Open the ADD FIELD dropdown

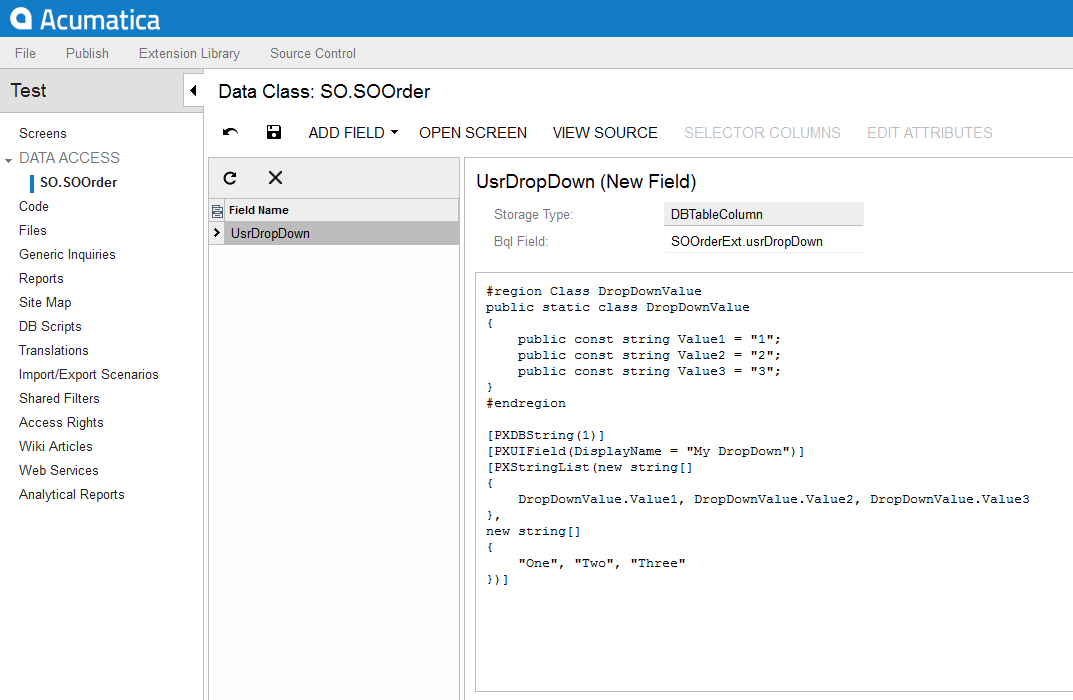tap(353, 133)
